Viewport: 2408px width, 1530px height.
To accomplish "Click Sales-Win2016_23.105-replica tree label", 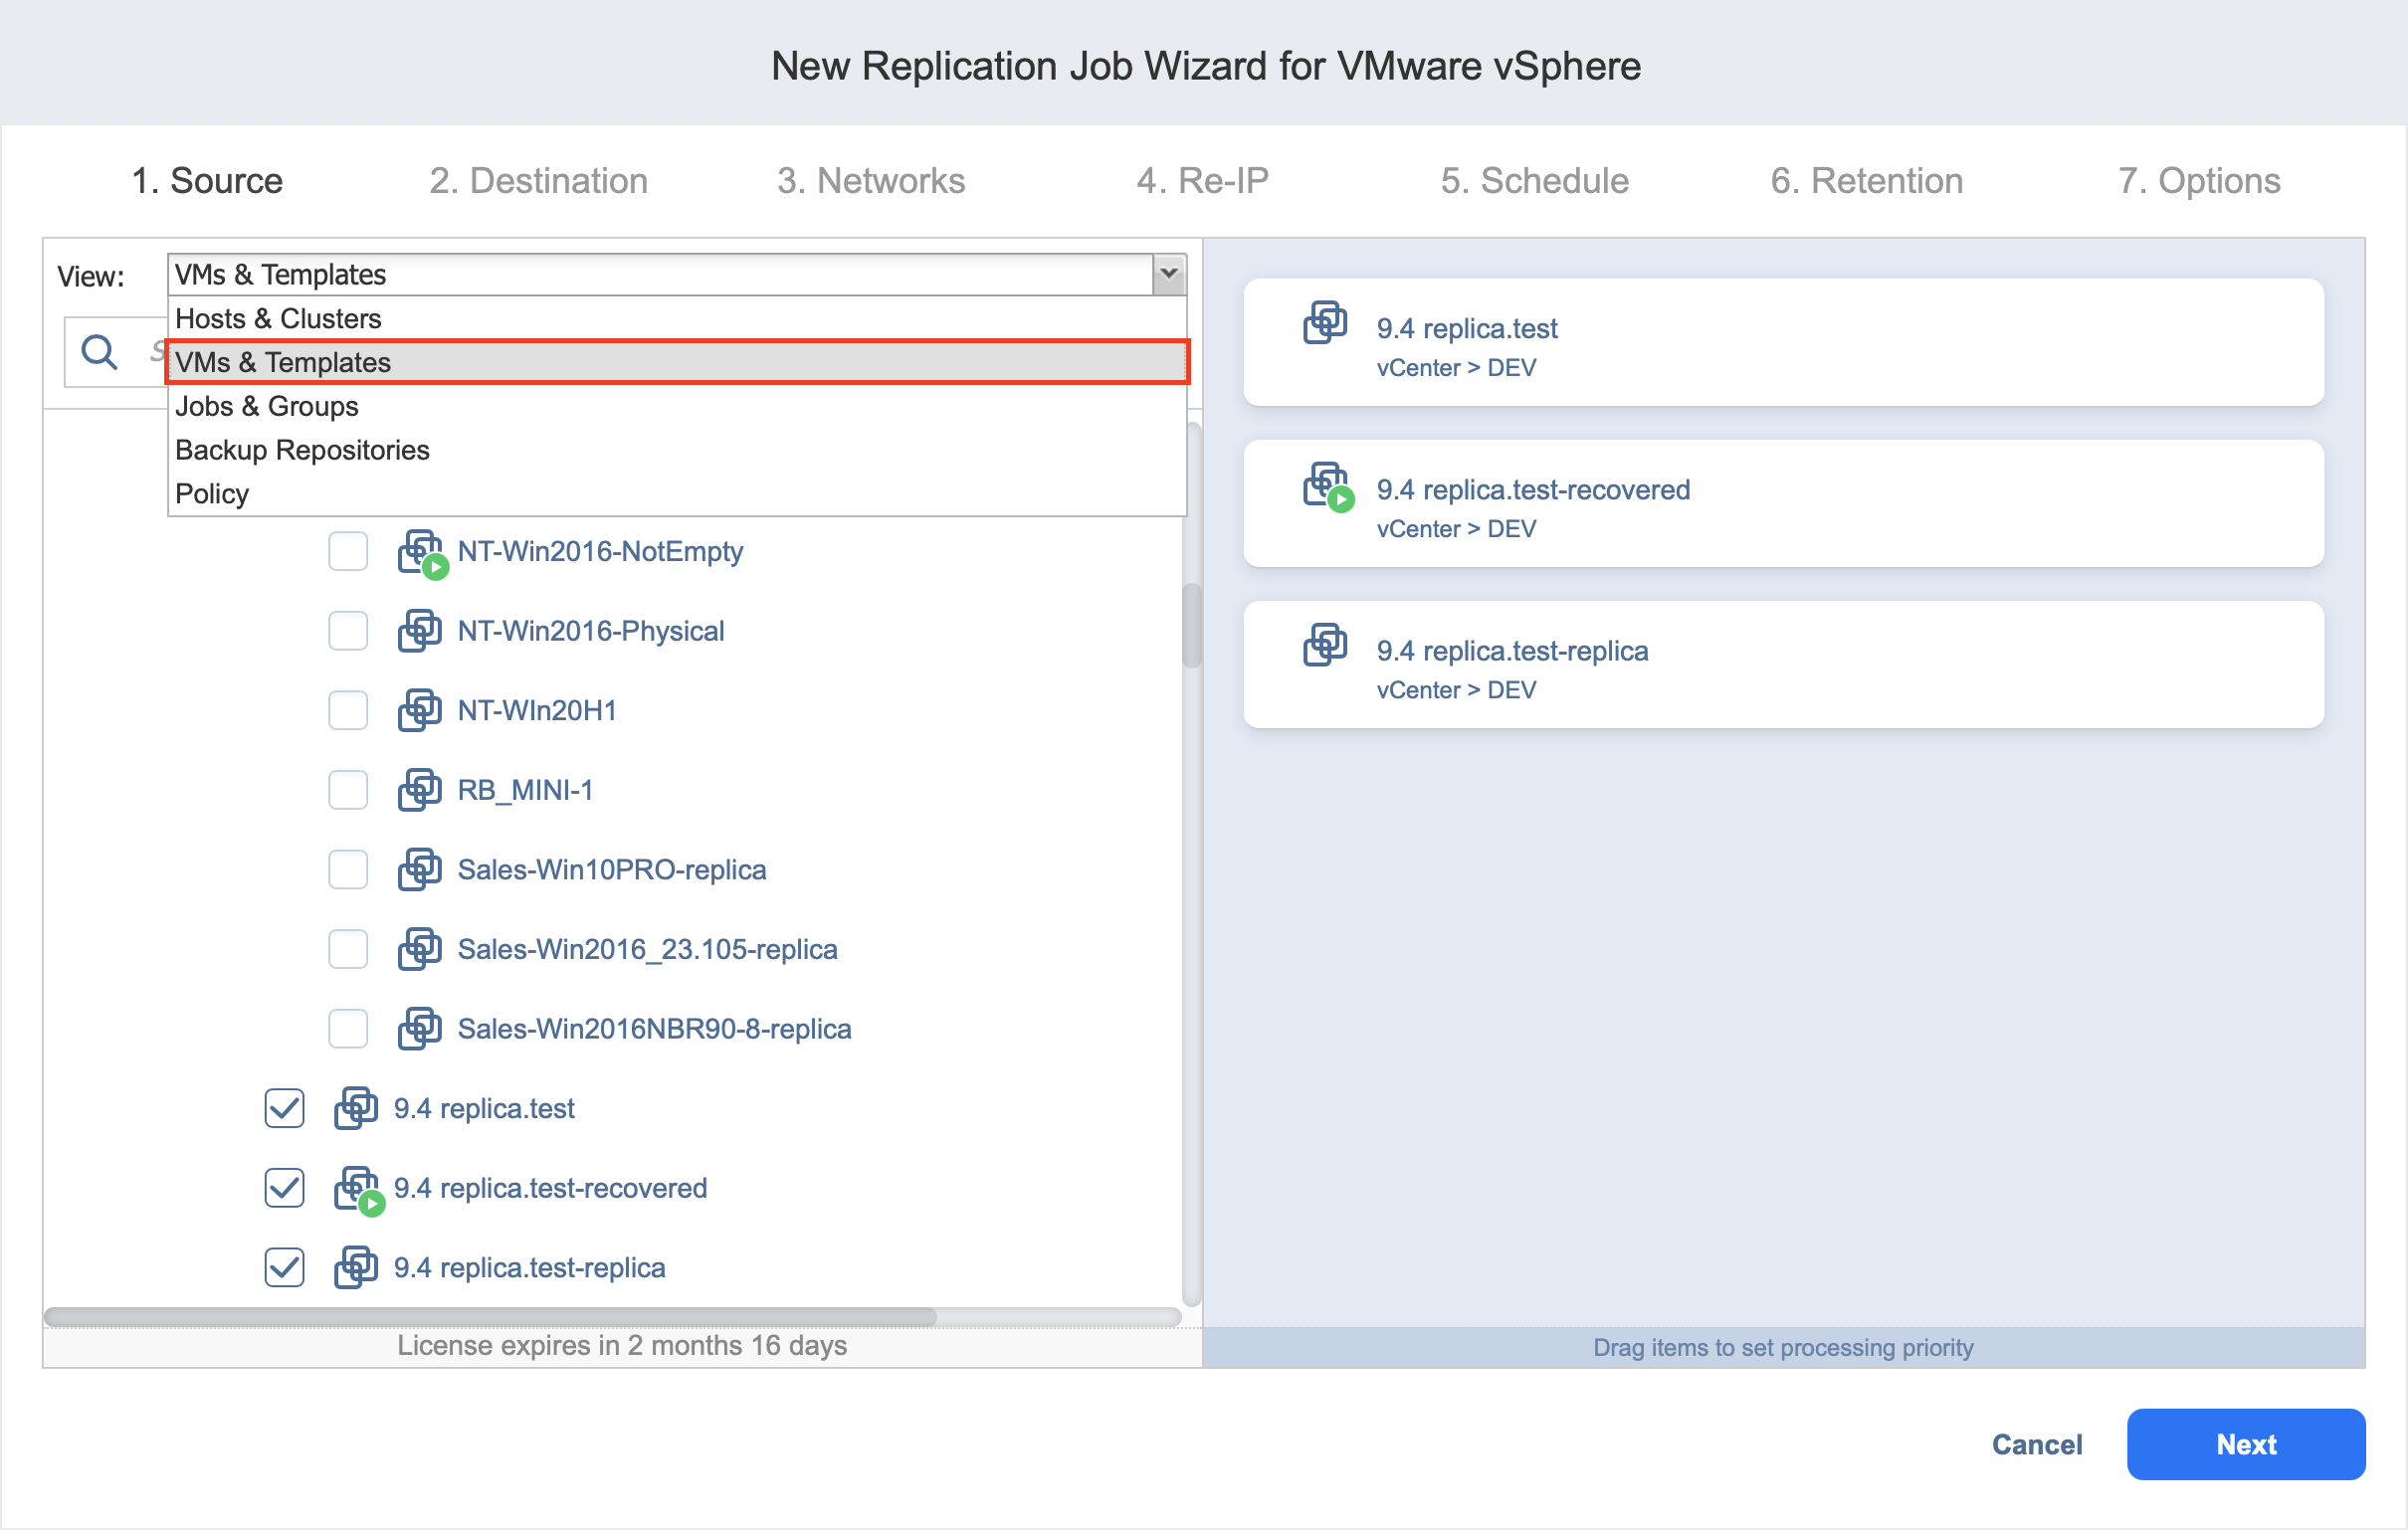I will point(647,950).
